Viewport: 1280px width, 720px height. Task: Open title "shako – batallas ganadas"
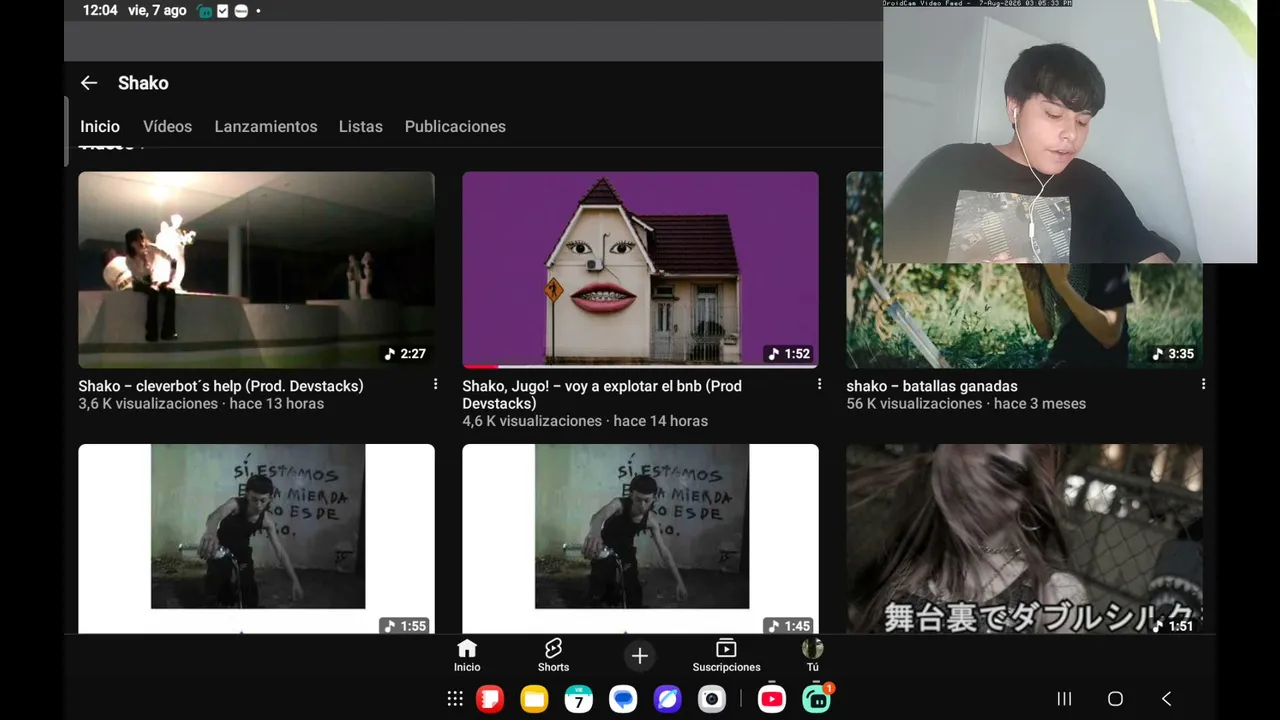932,386
